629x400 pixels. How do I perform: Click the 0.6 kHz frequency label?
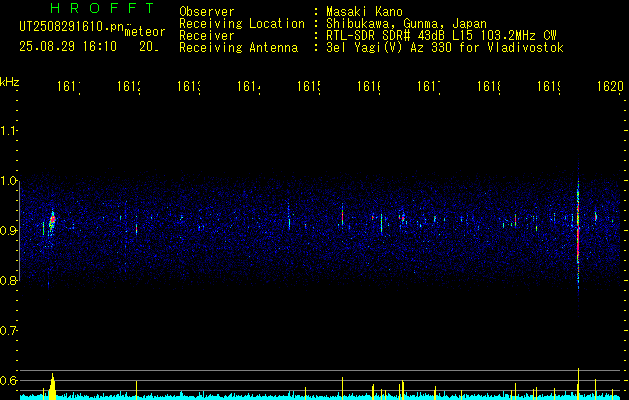tap(9, 380)
